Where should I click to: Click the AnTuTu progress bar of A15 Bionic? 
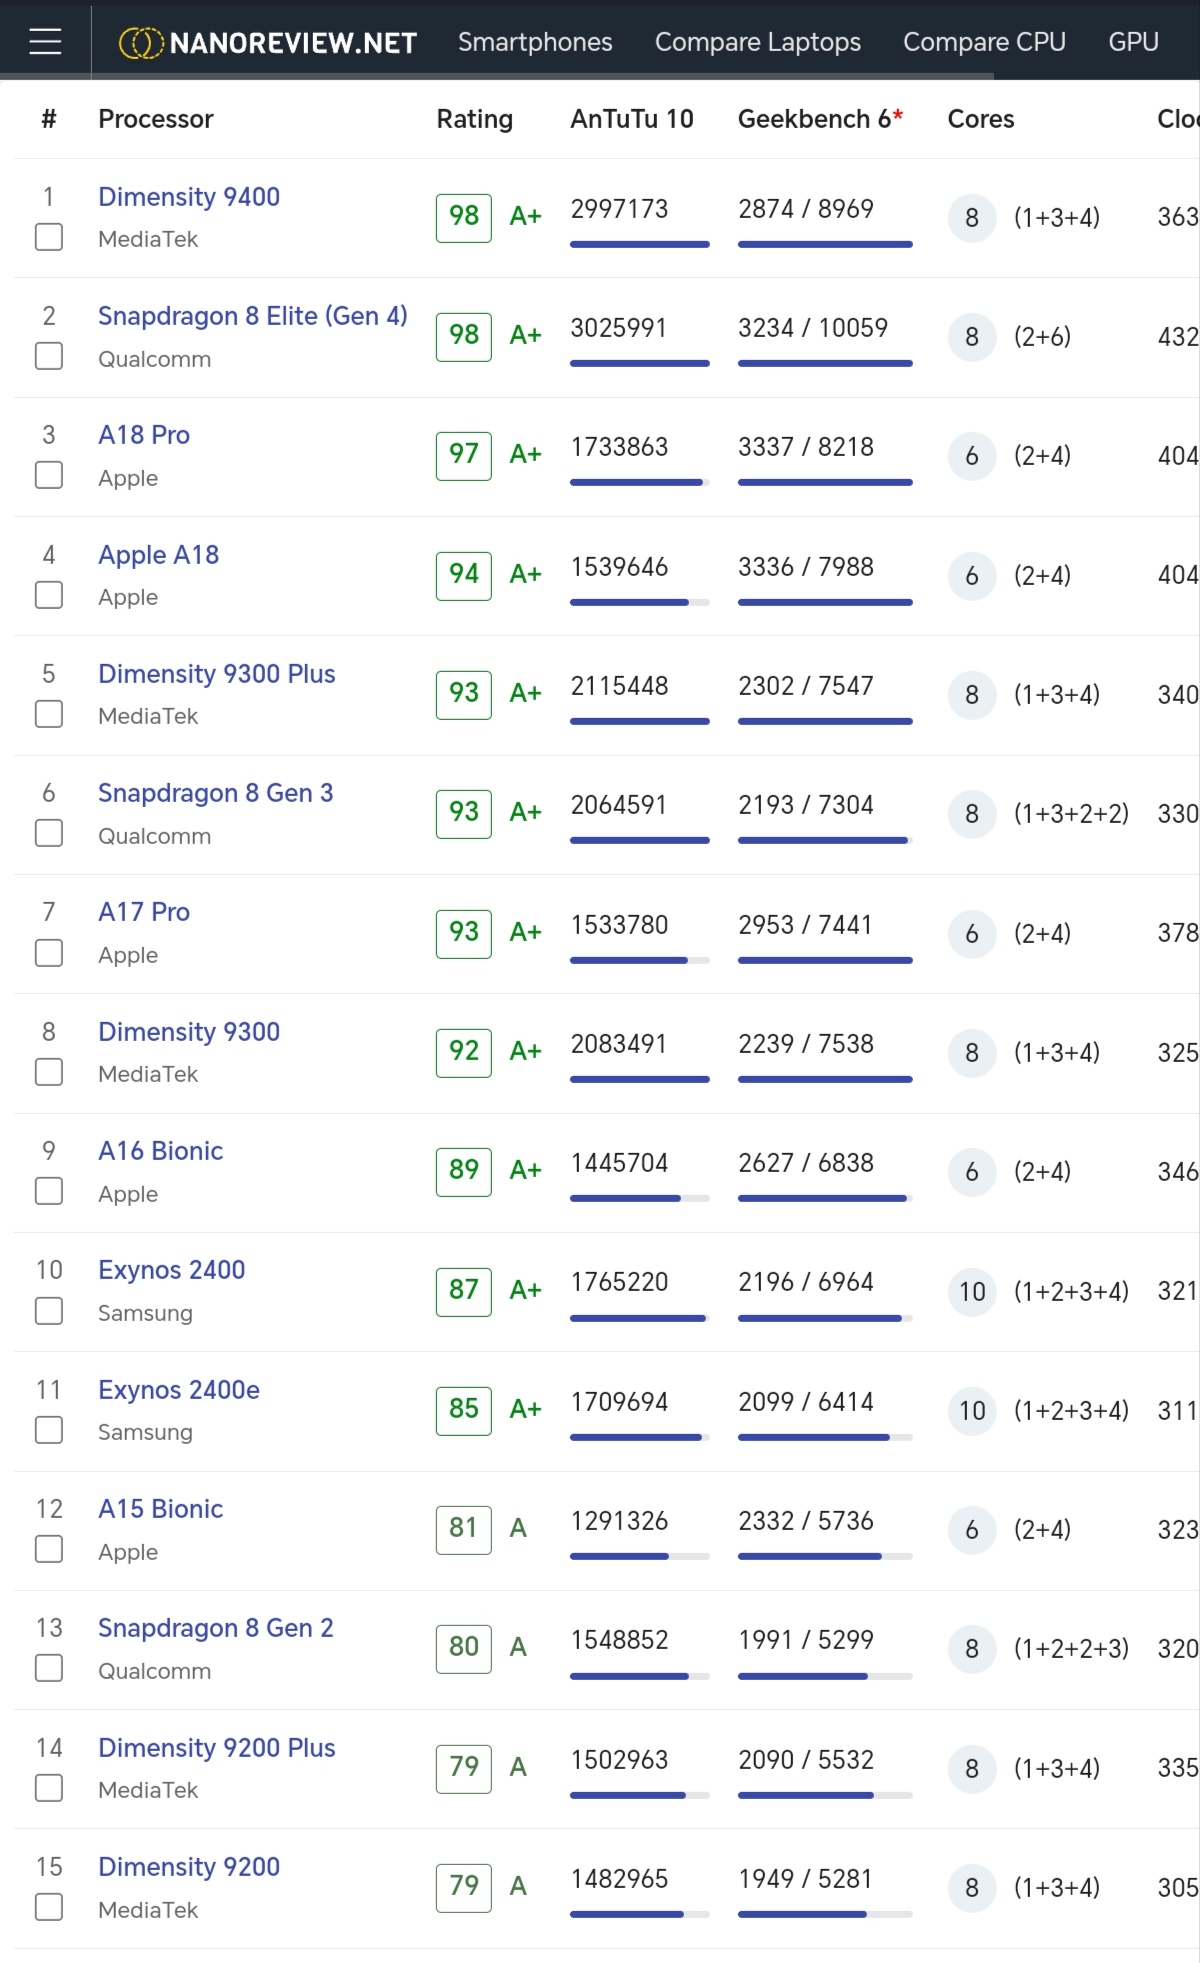tap(640, 1556)
